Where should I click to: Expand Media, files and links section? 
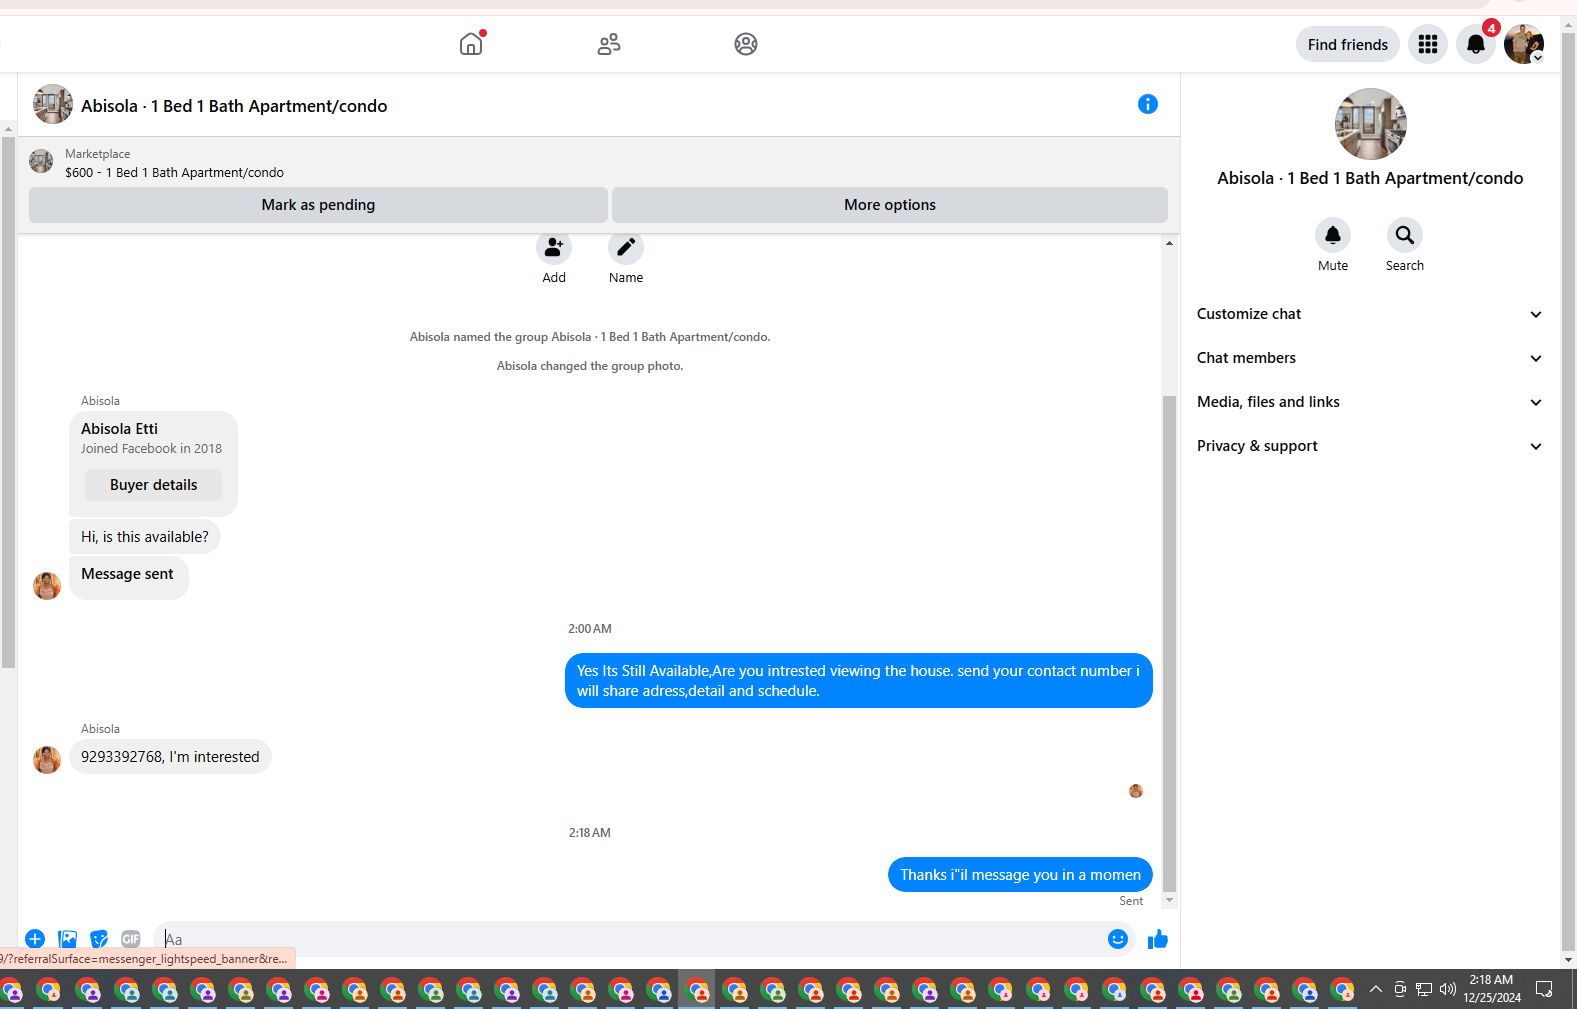coord(1369,402)
